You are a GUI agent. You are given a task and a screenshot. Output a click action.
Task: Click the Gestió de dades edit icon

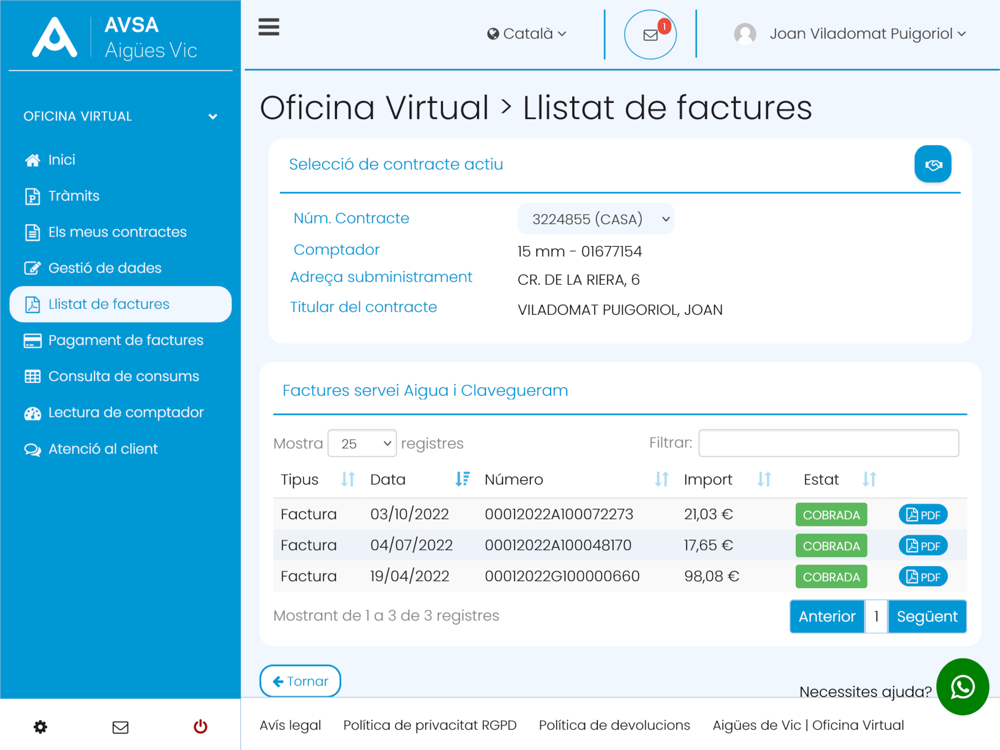pos(33,268)
